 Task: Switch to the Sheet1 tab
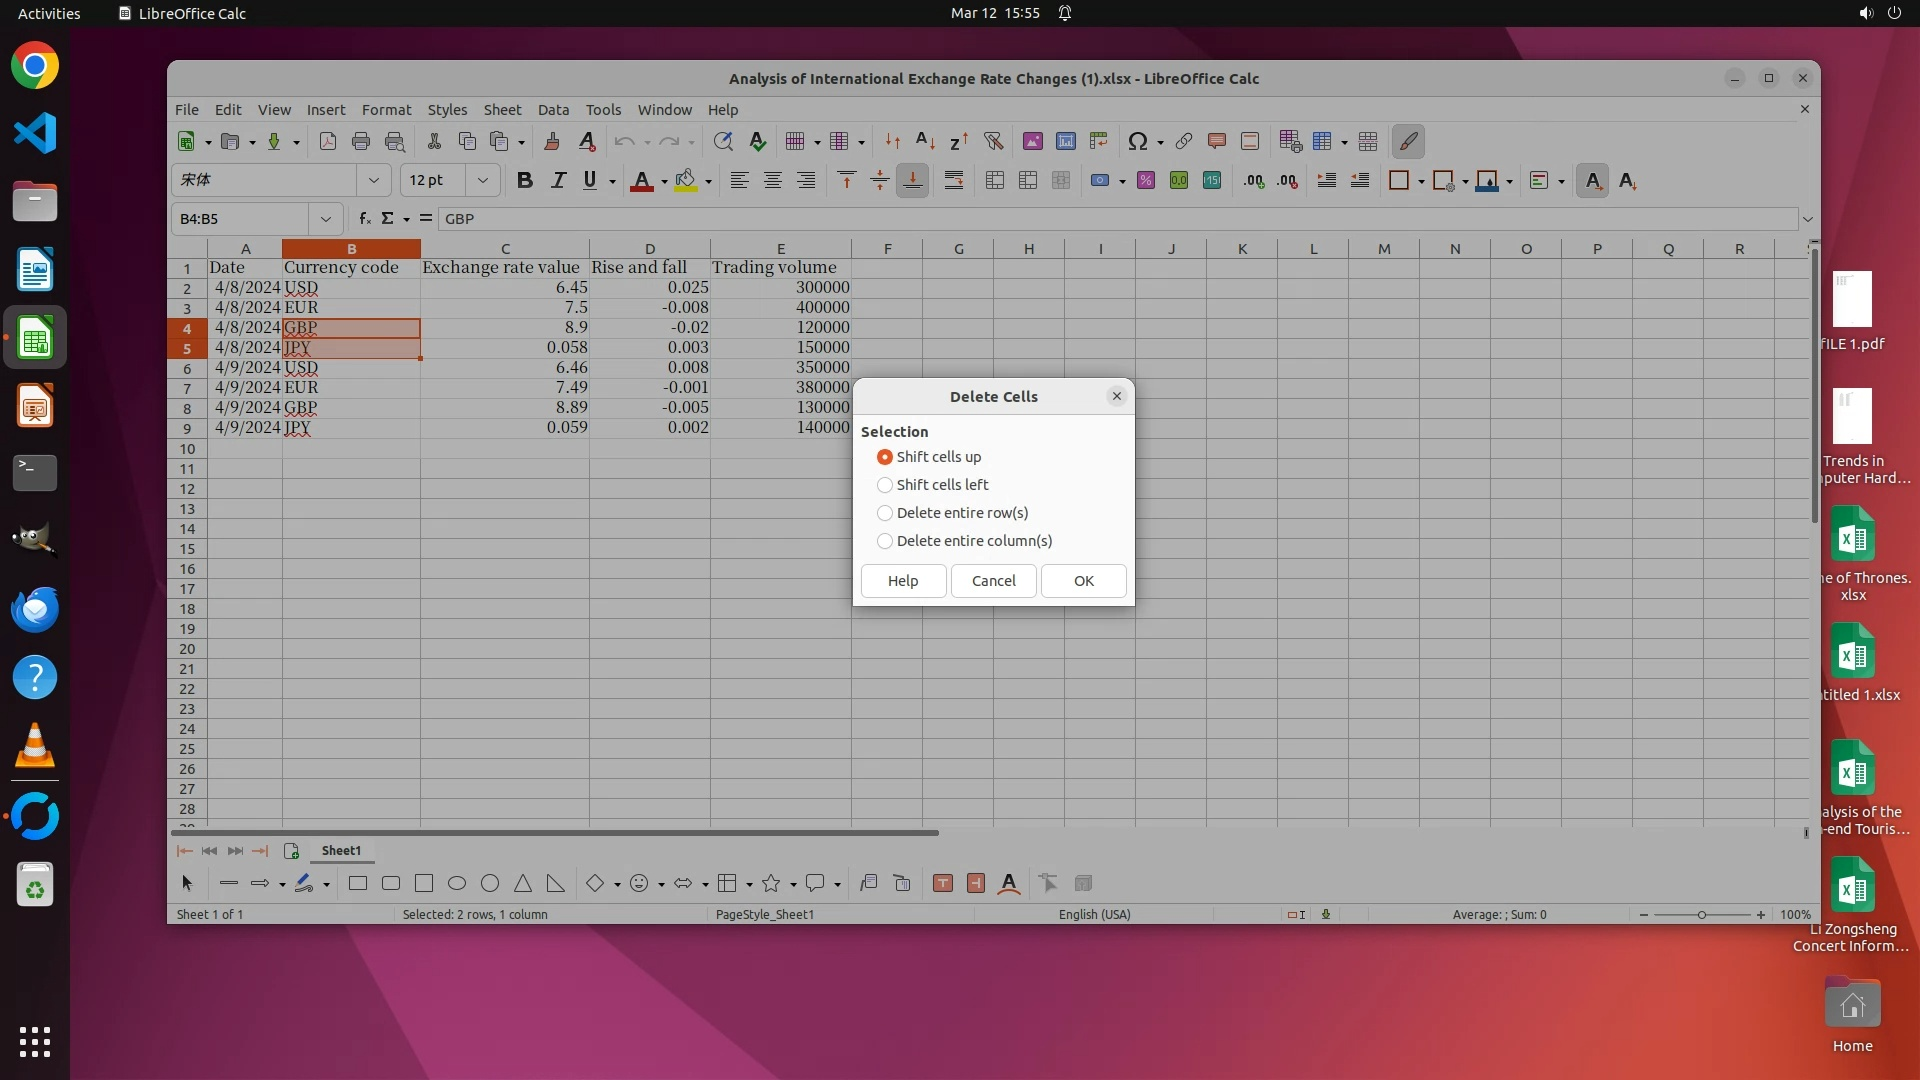pos(341,851)
